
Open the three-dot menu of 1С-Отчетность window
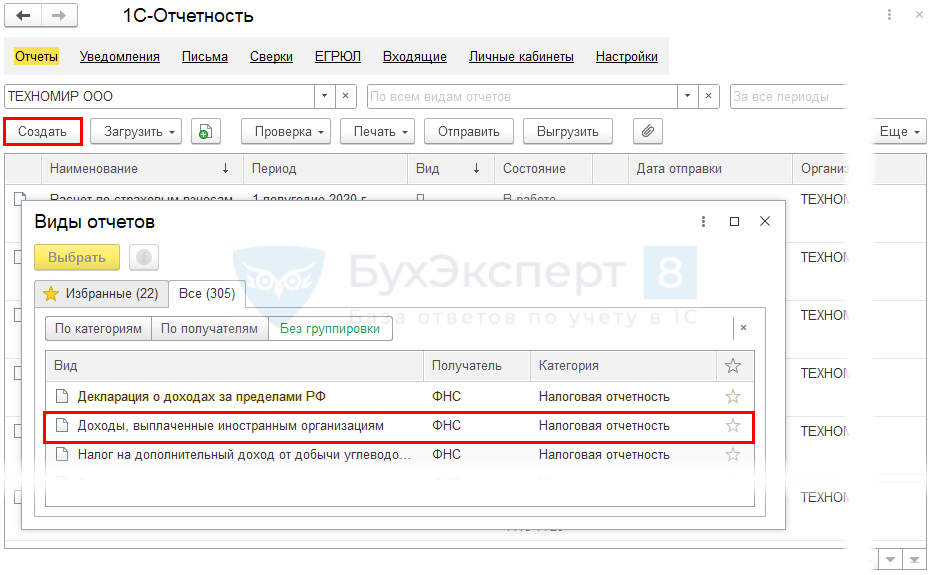[889, 15]
